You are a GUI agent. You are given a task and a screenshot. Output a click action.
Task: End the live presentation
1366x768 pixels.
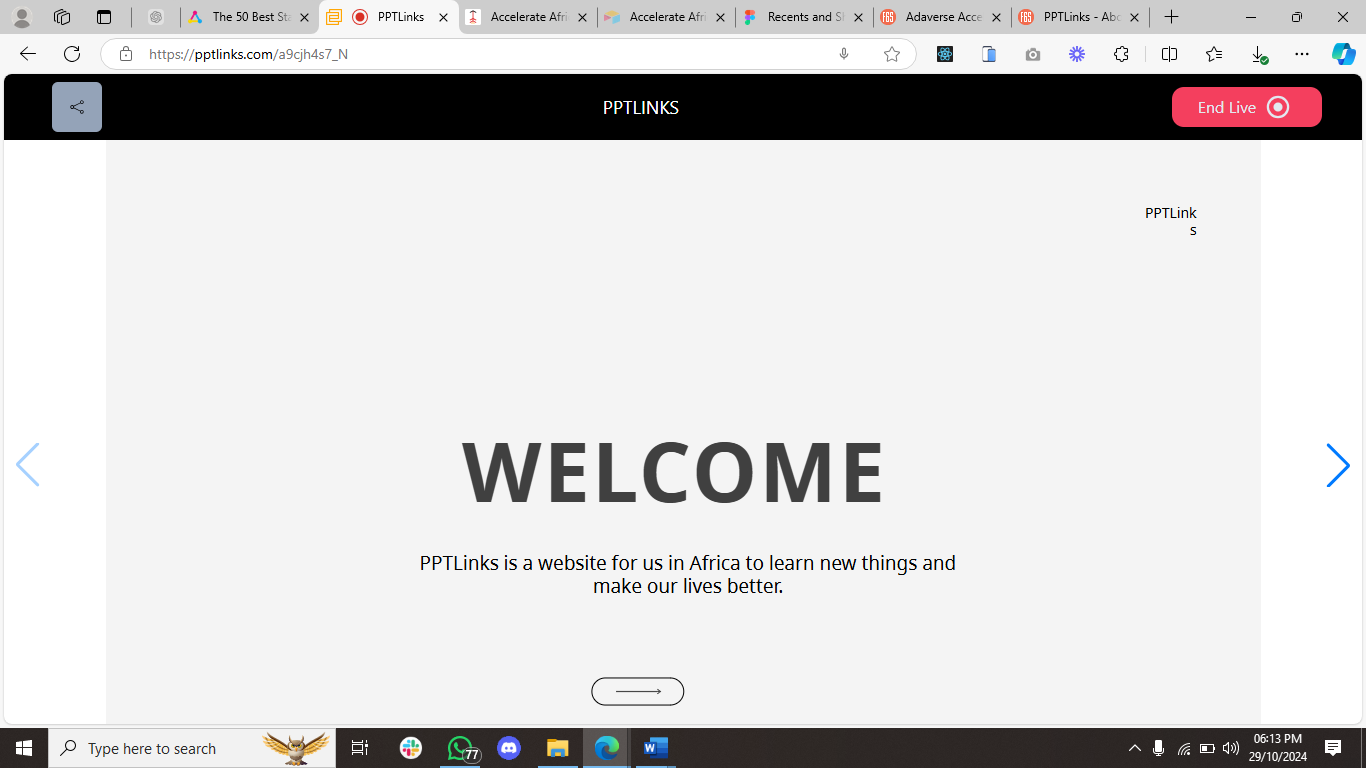[1246, 107]
